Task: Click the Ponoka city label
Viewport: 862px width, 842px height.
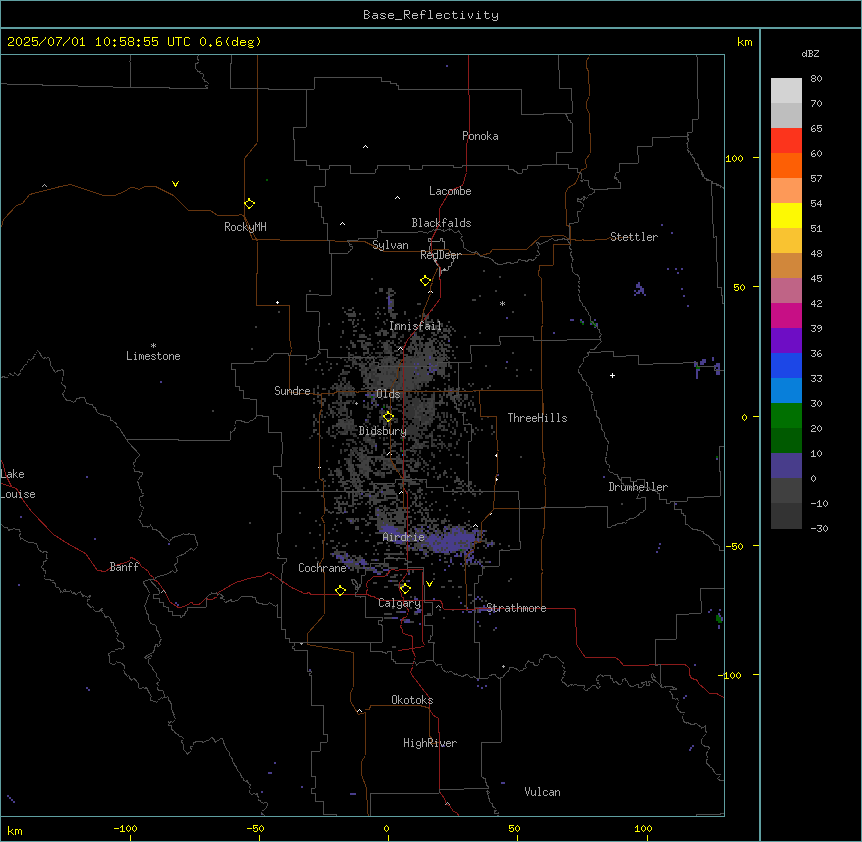Action: [x=480, y=136]
